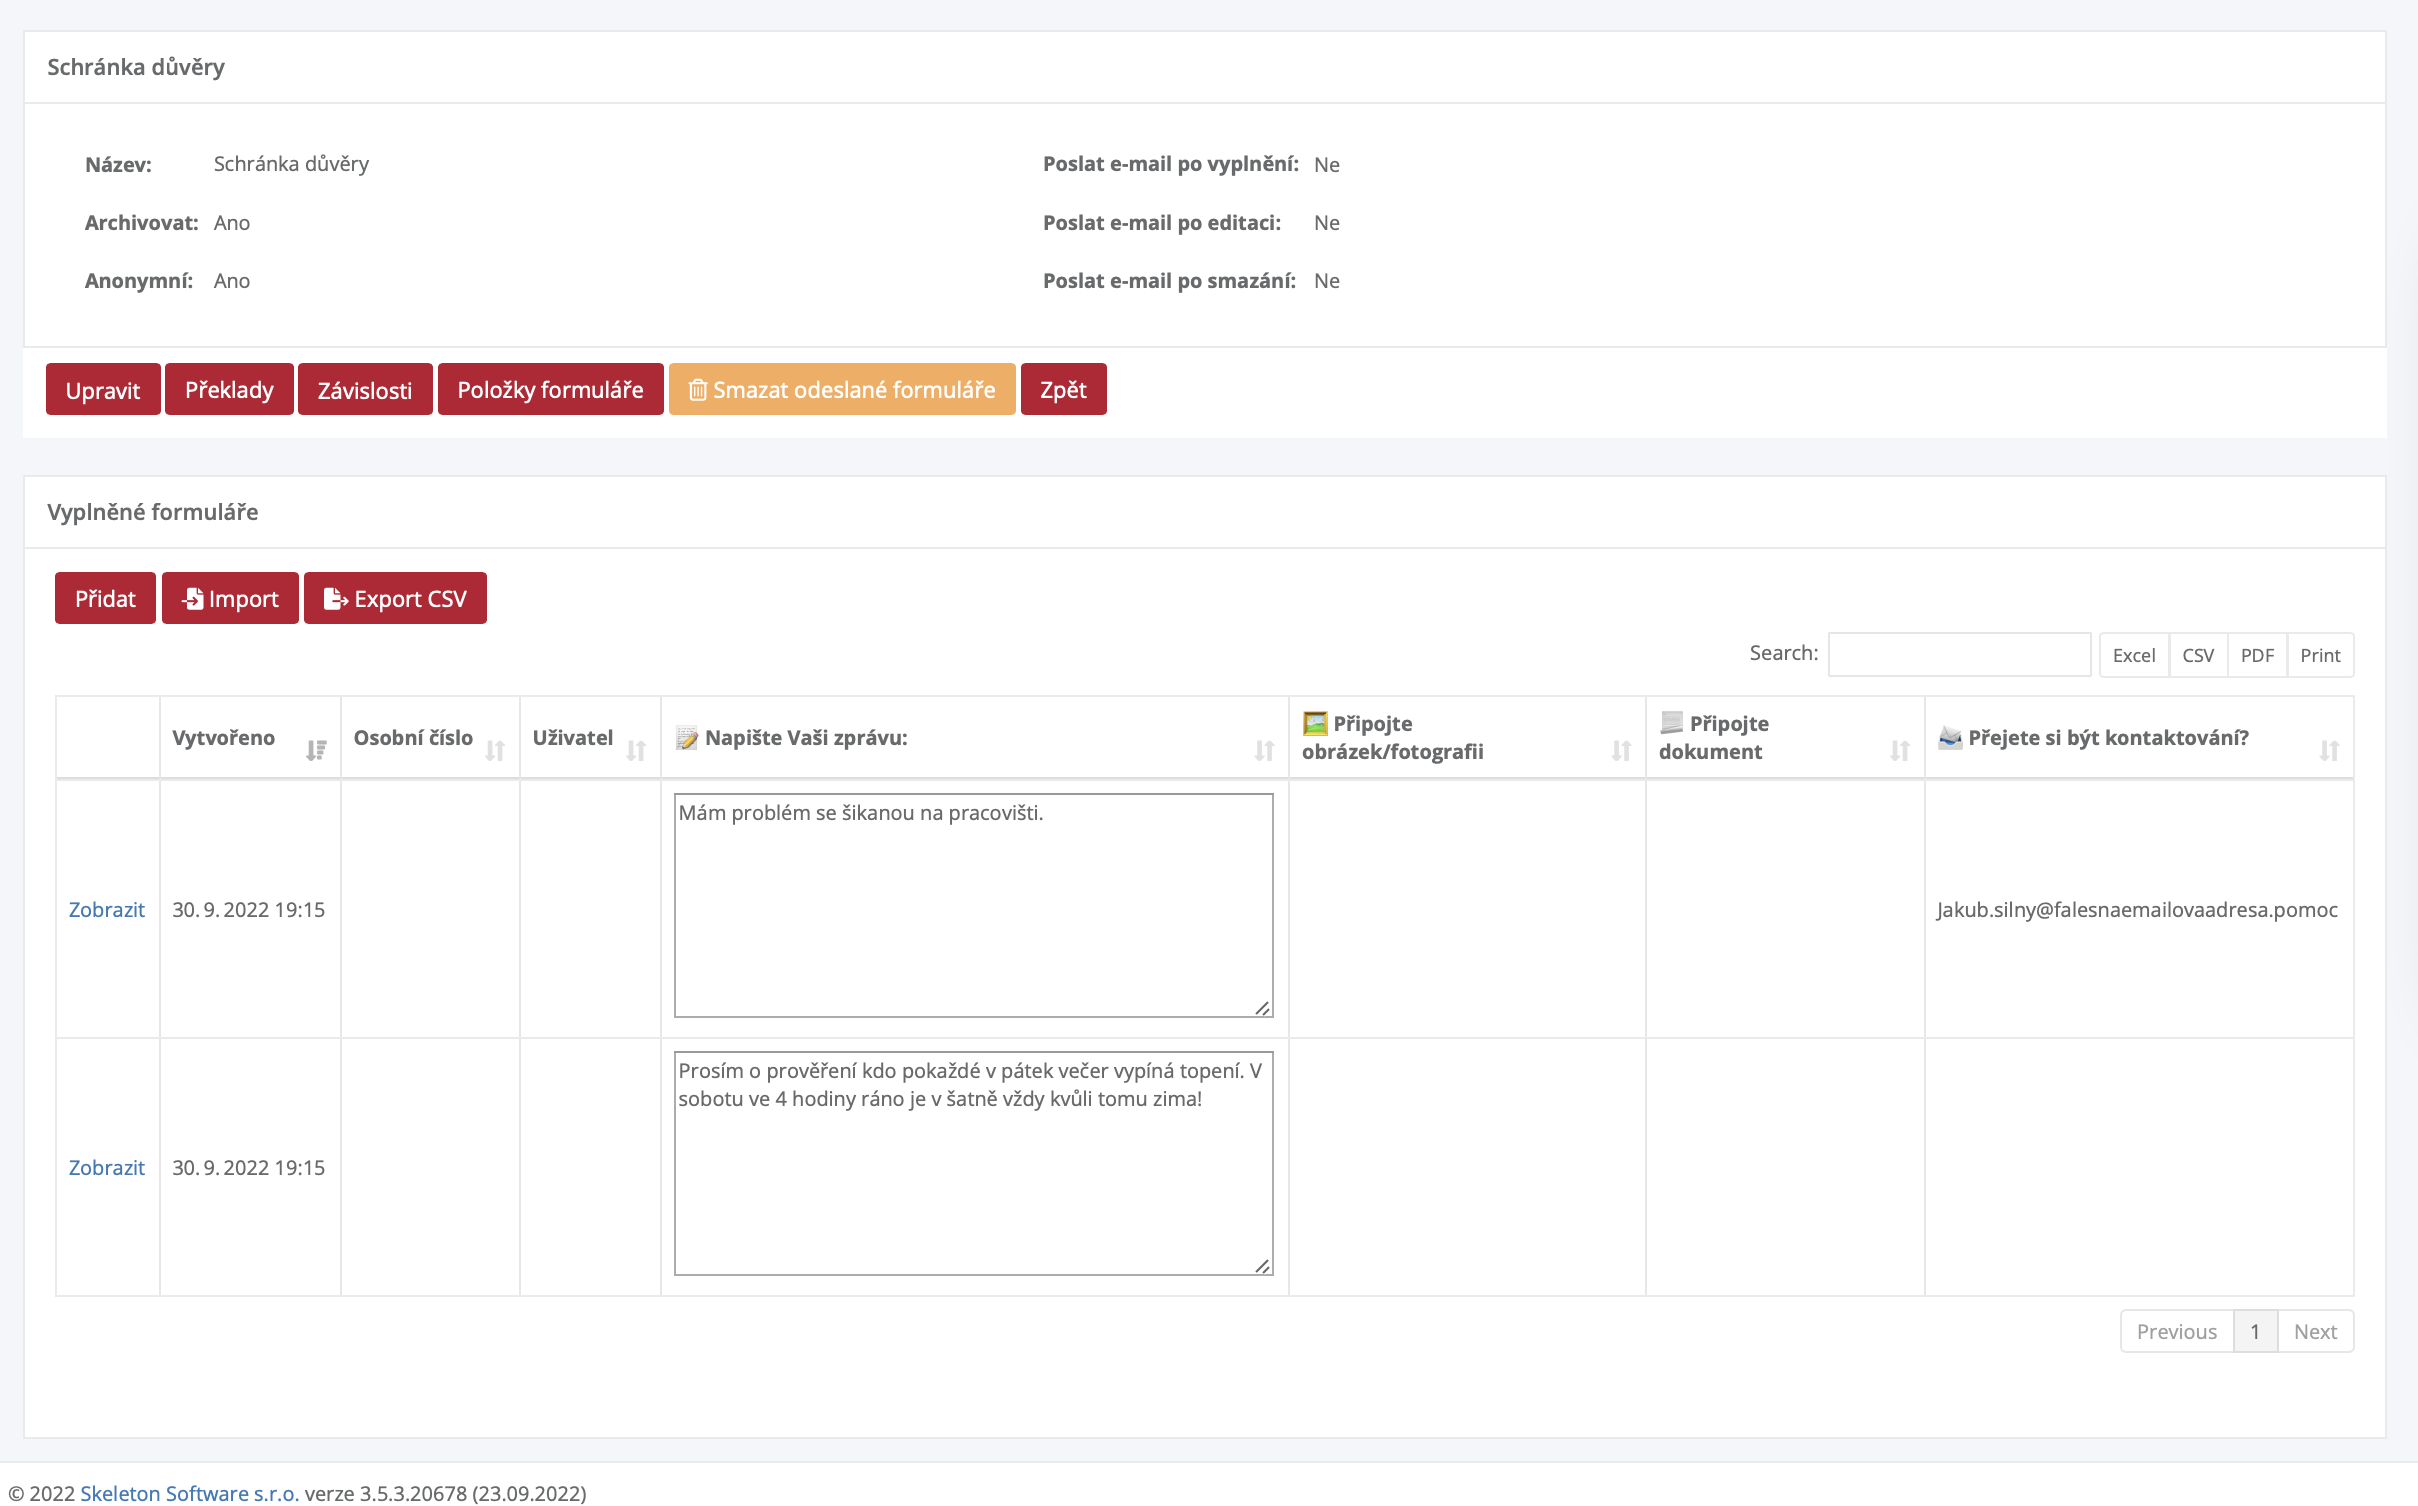Sort by Napište Vaši zprávu column

(x=1264, y=750)
